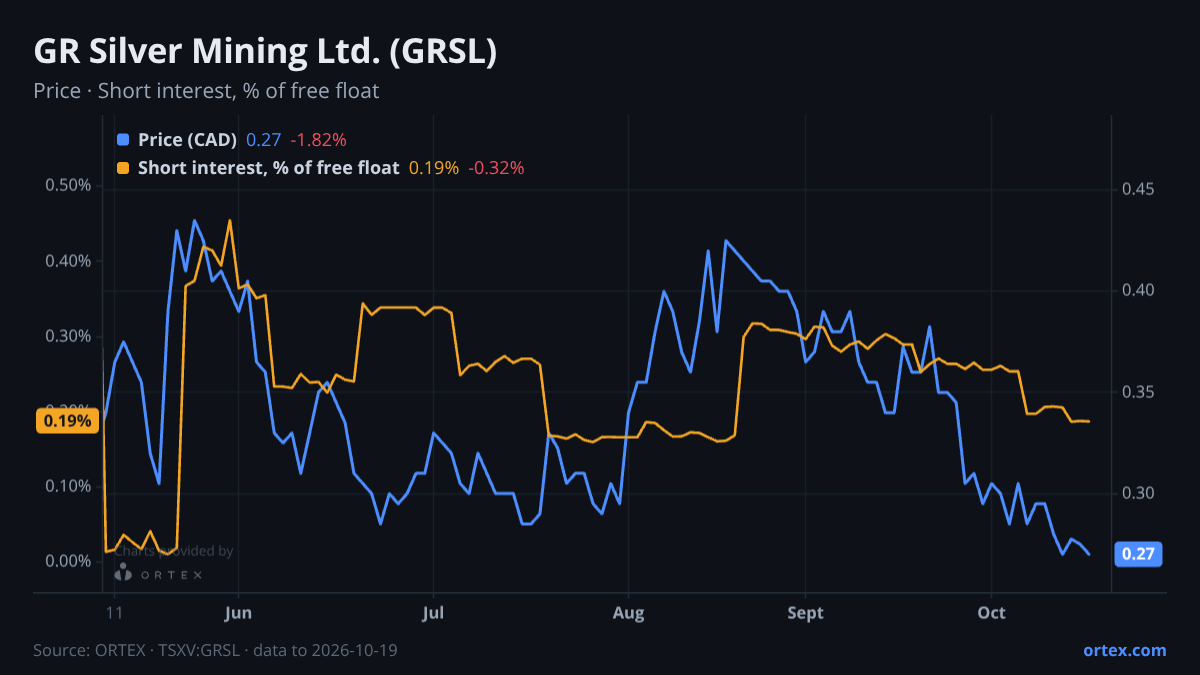The height and width of the screenshot is (675, 1200).
Task: Click the 0.30% left axis label
Action: (68, 336)
